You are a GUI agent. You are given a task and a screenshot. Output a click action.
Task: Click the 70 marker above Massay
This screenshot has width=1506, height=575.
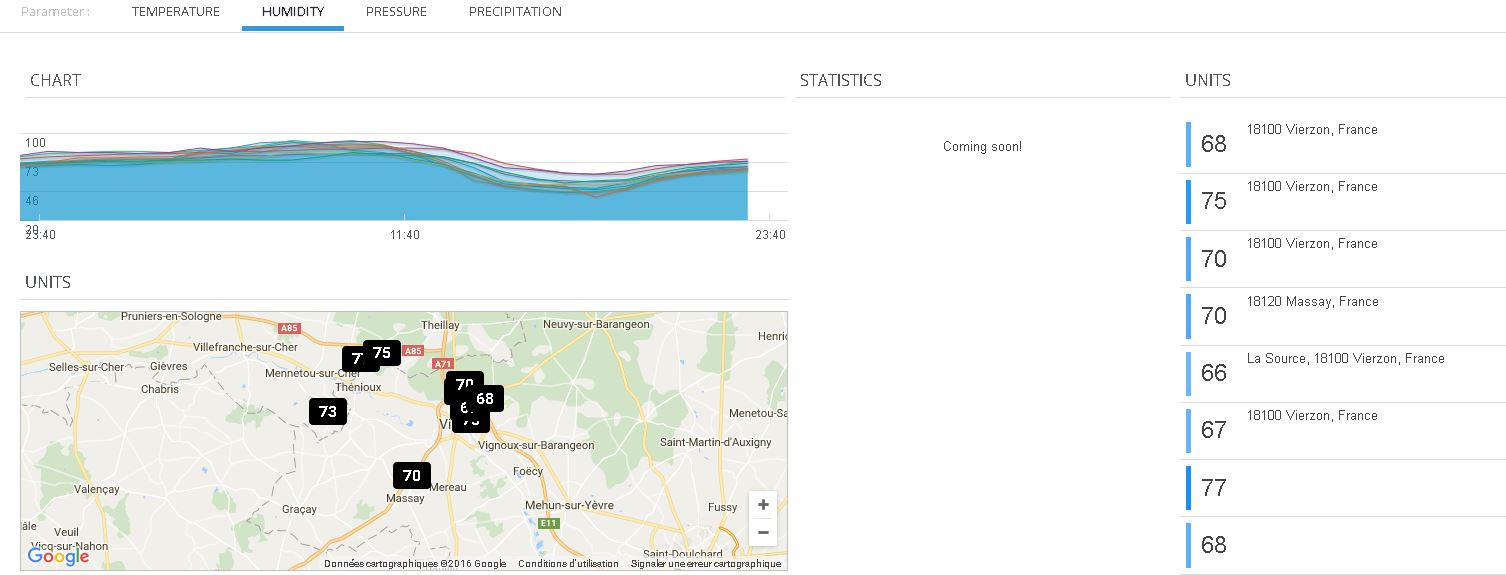pyautogui.click(x=411, y=476)
